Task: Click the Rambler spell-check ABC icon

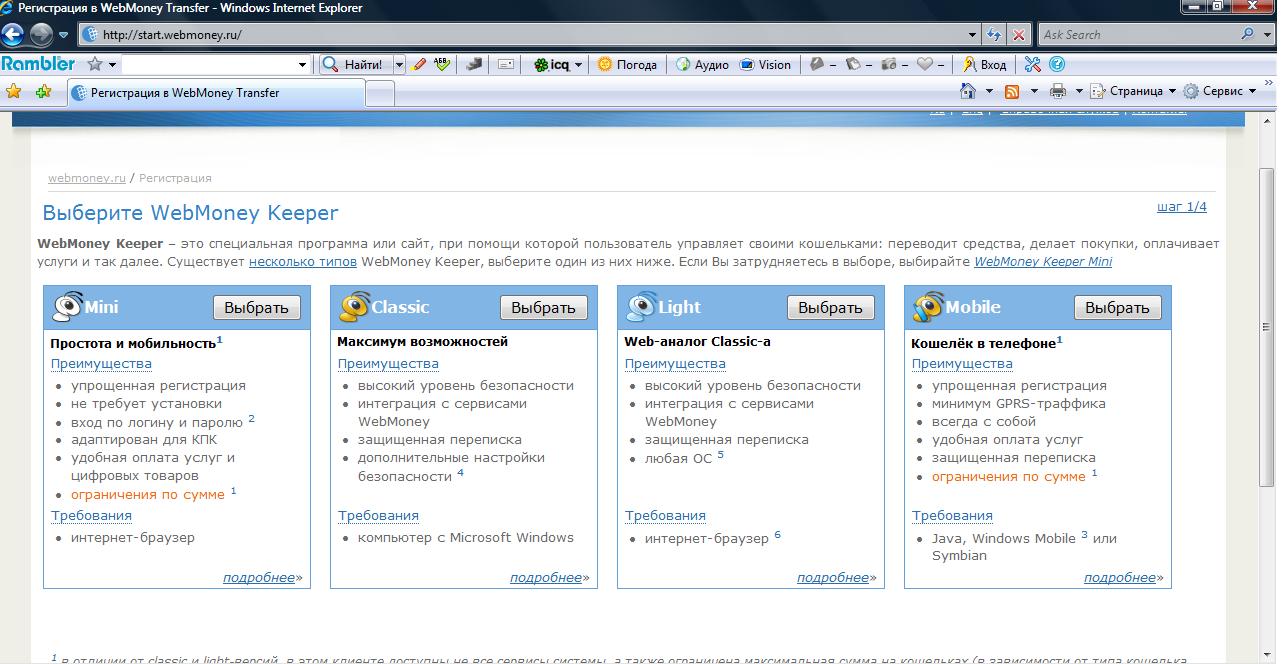Action: 442,64
